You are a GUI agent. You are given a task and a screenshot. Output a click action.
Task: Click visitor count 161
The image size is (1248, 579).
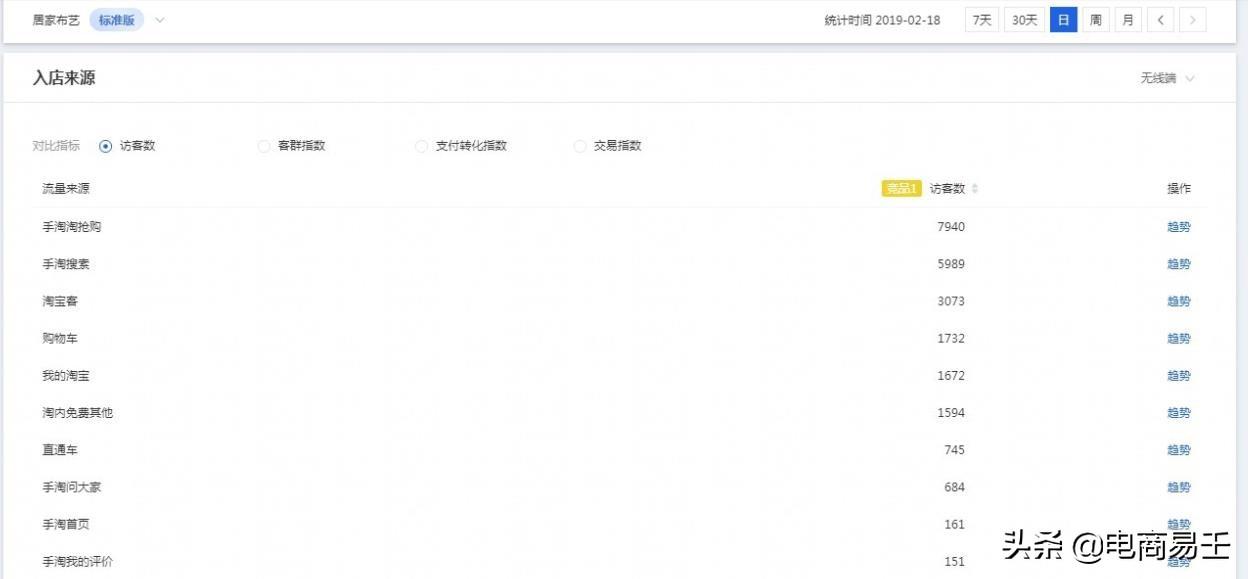click(955, 524)
